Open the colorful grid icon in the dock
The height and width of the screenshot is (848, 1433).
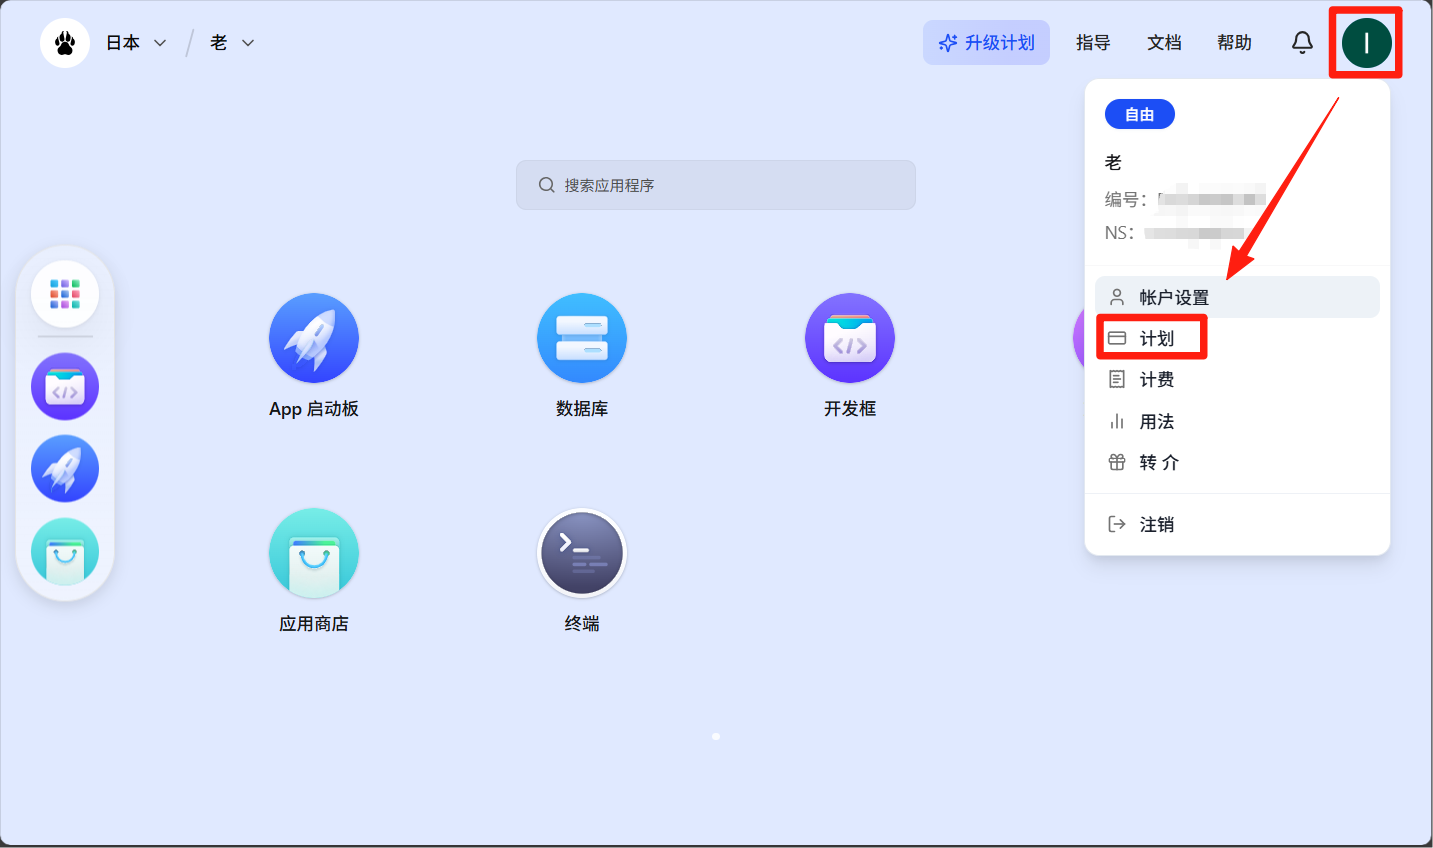point(65,294)
